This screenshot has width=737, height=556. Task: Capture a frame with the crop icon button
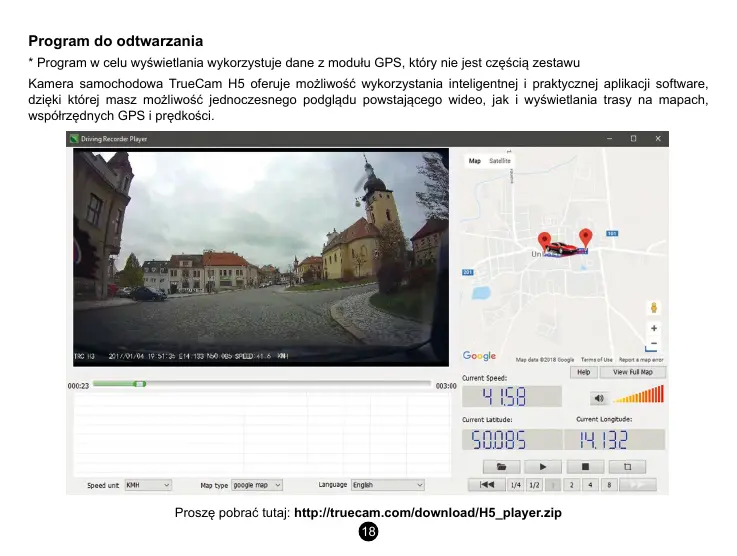[627, 467]
